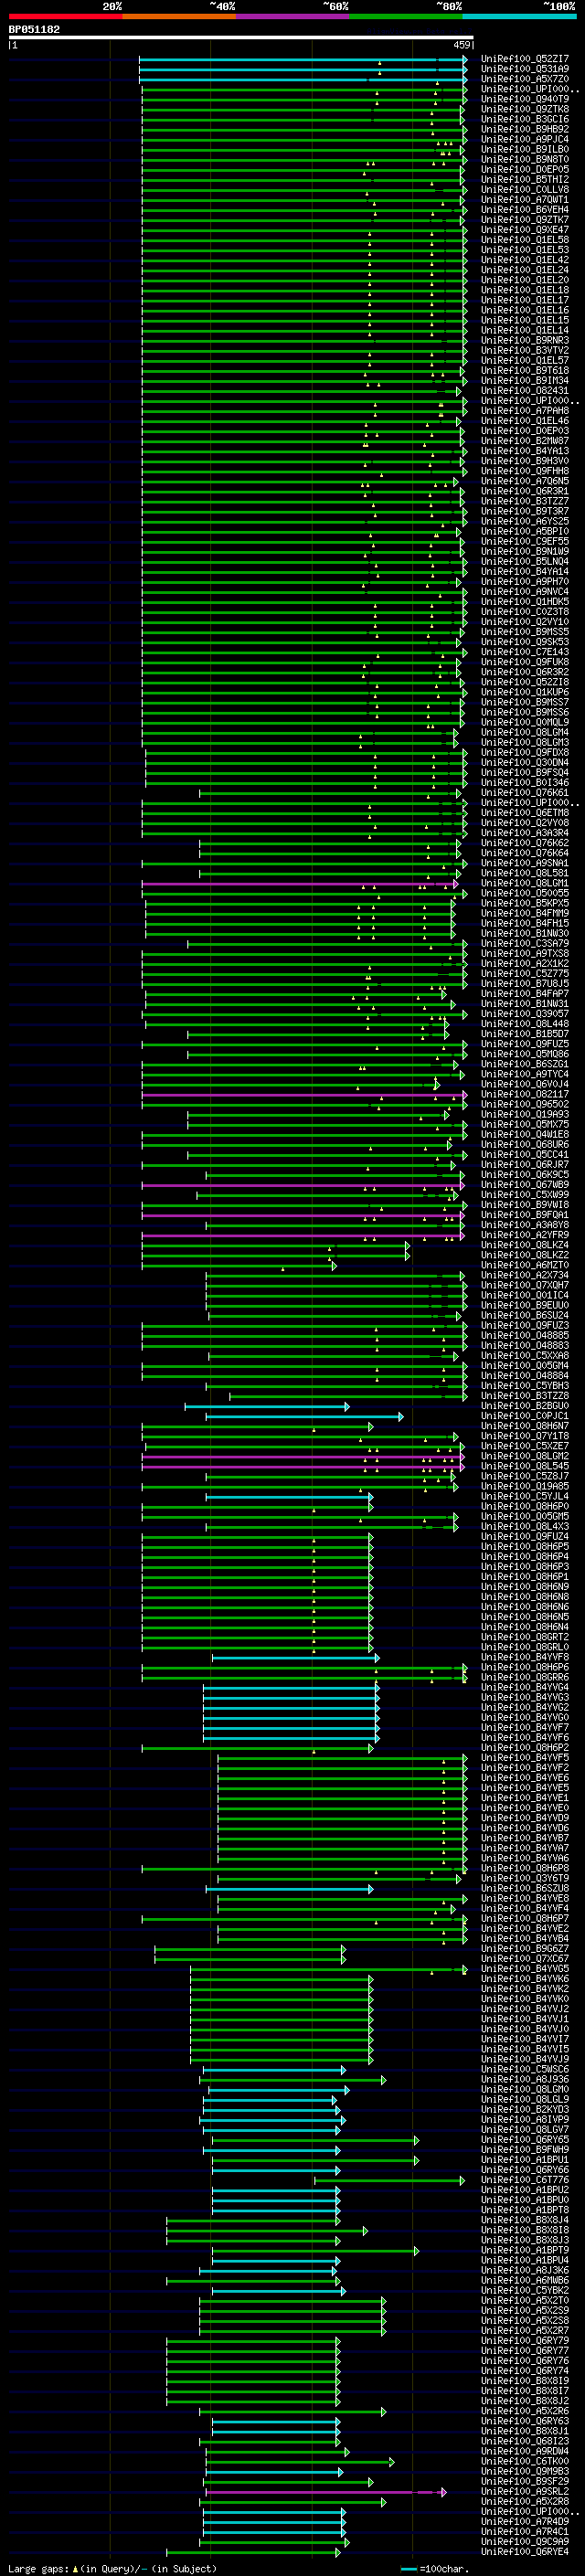Click the UniRef100_Q6RY65 label
Viewport: 585px width, 2576px height.
(525, 2139)
